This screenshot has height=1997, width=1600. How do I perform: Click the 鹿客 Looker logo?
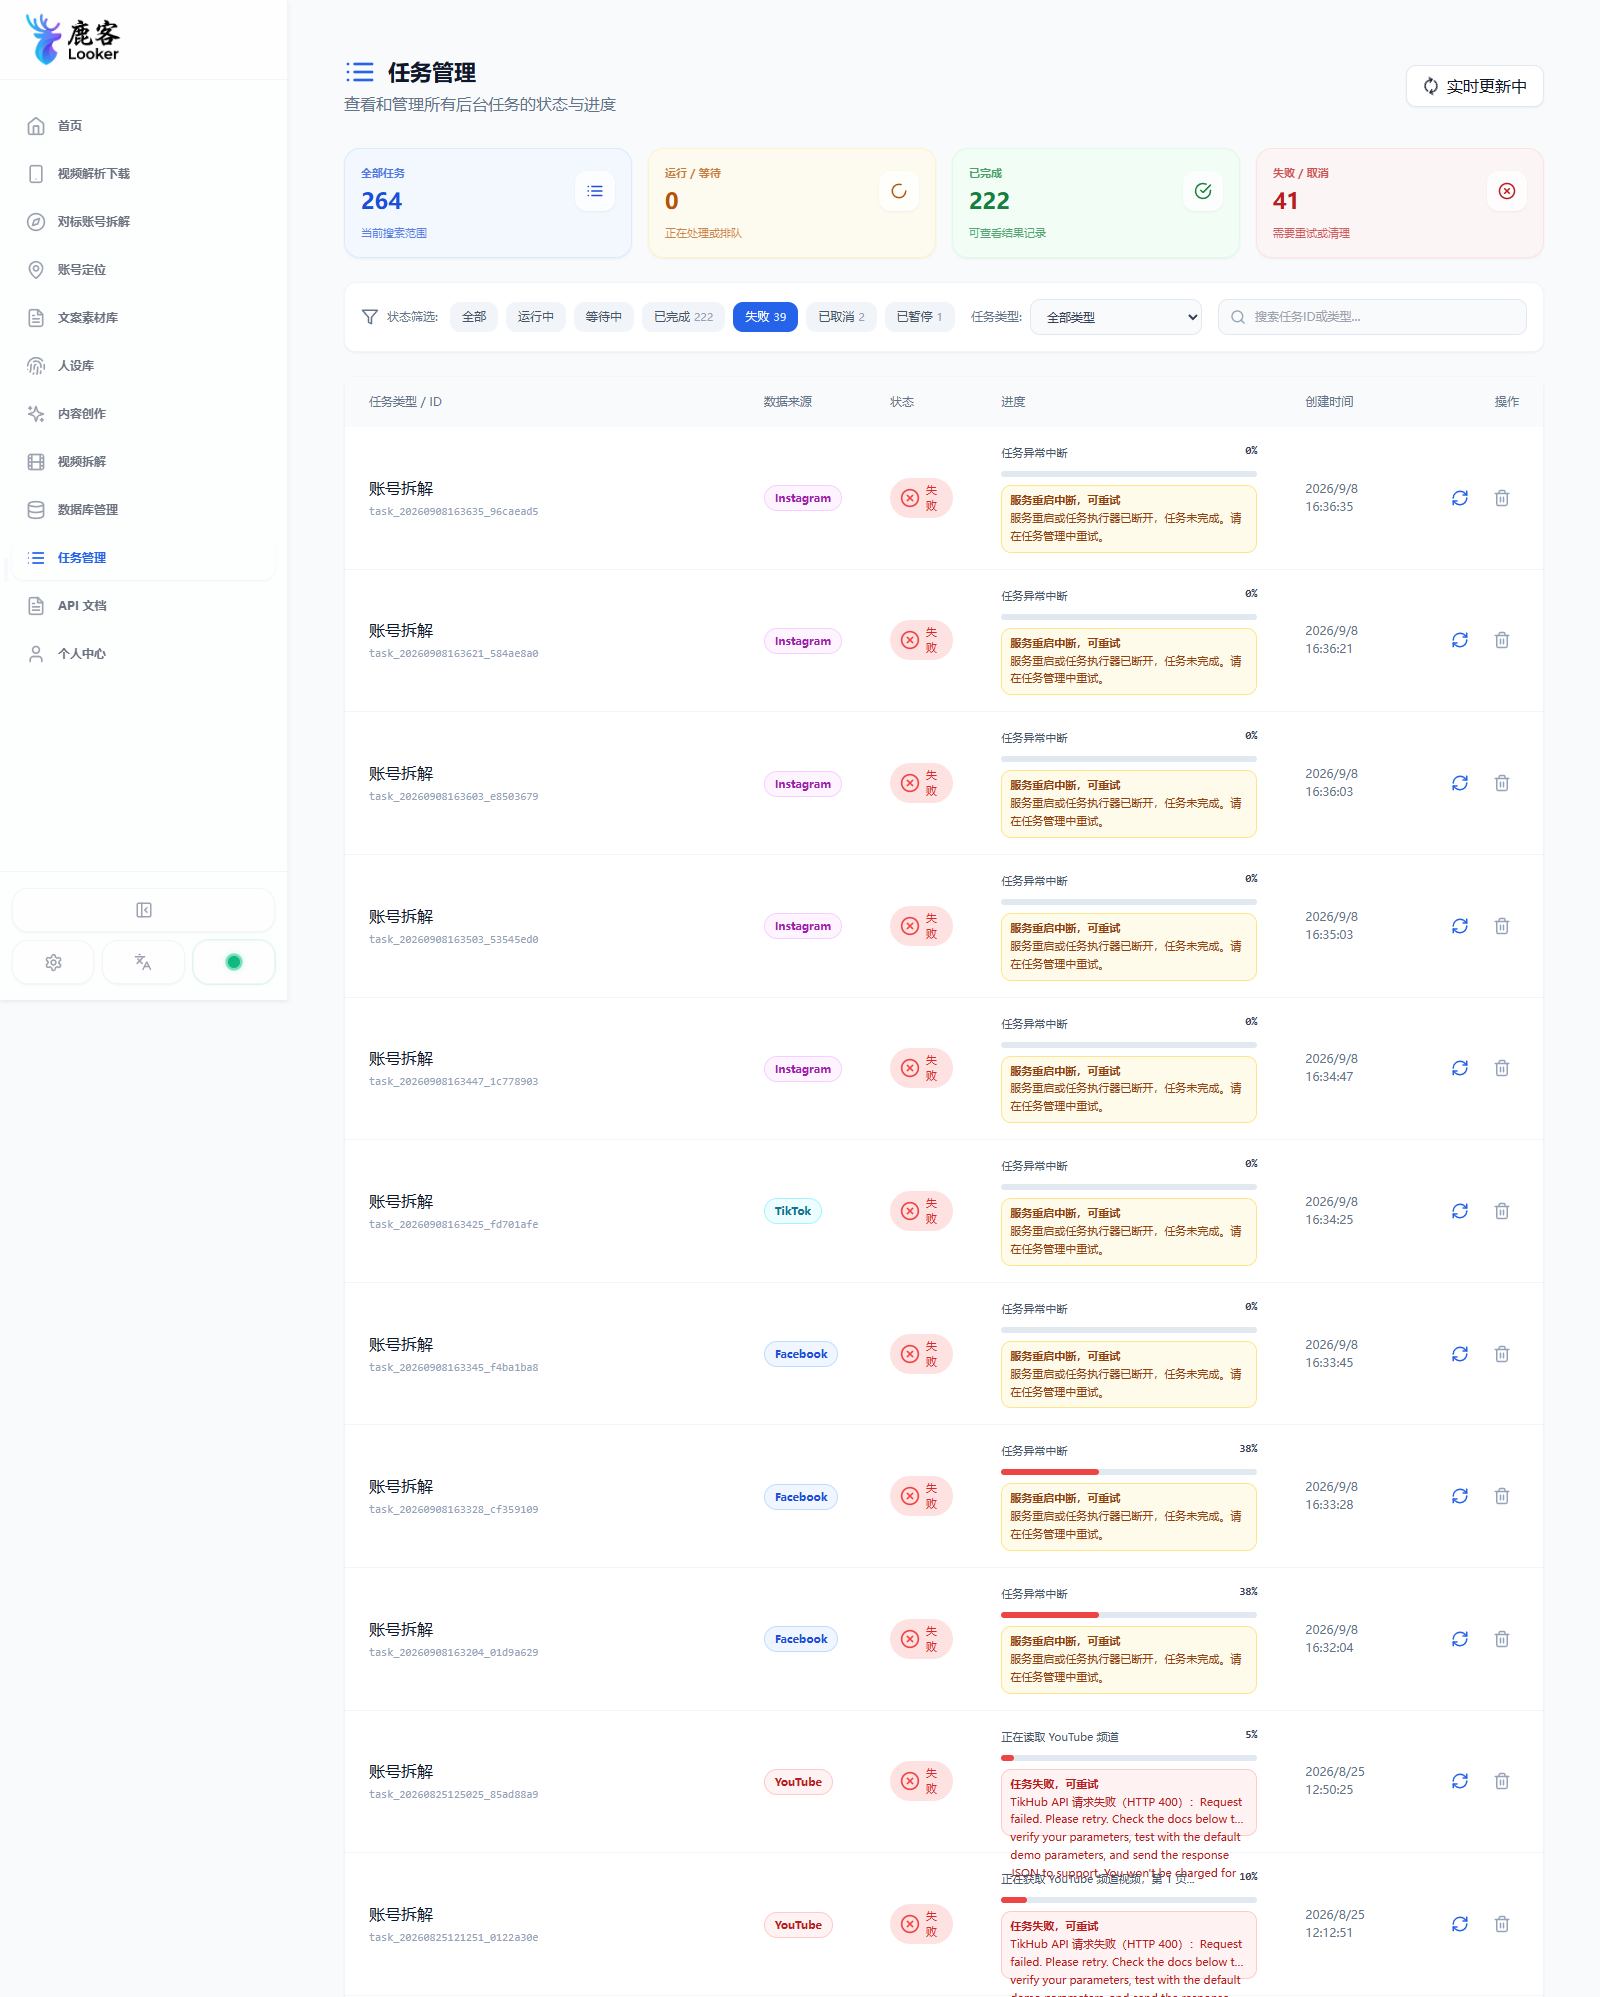[73, 39]
